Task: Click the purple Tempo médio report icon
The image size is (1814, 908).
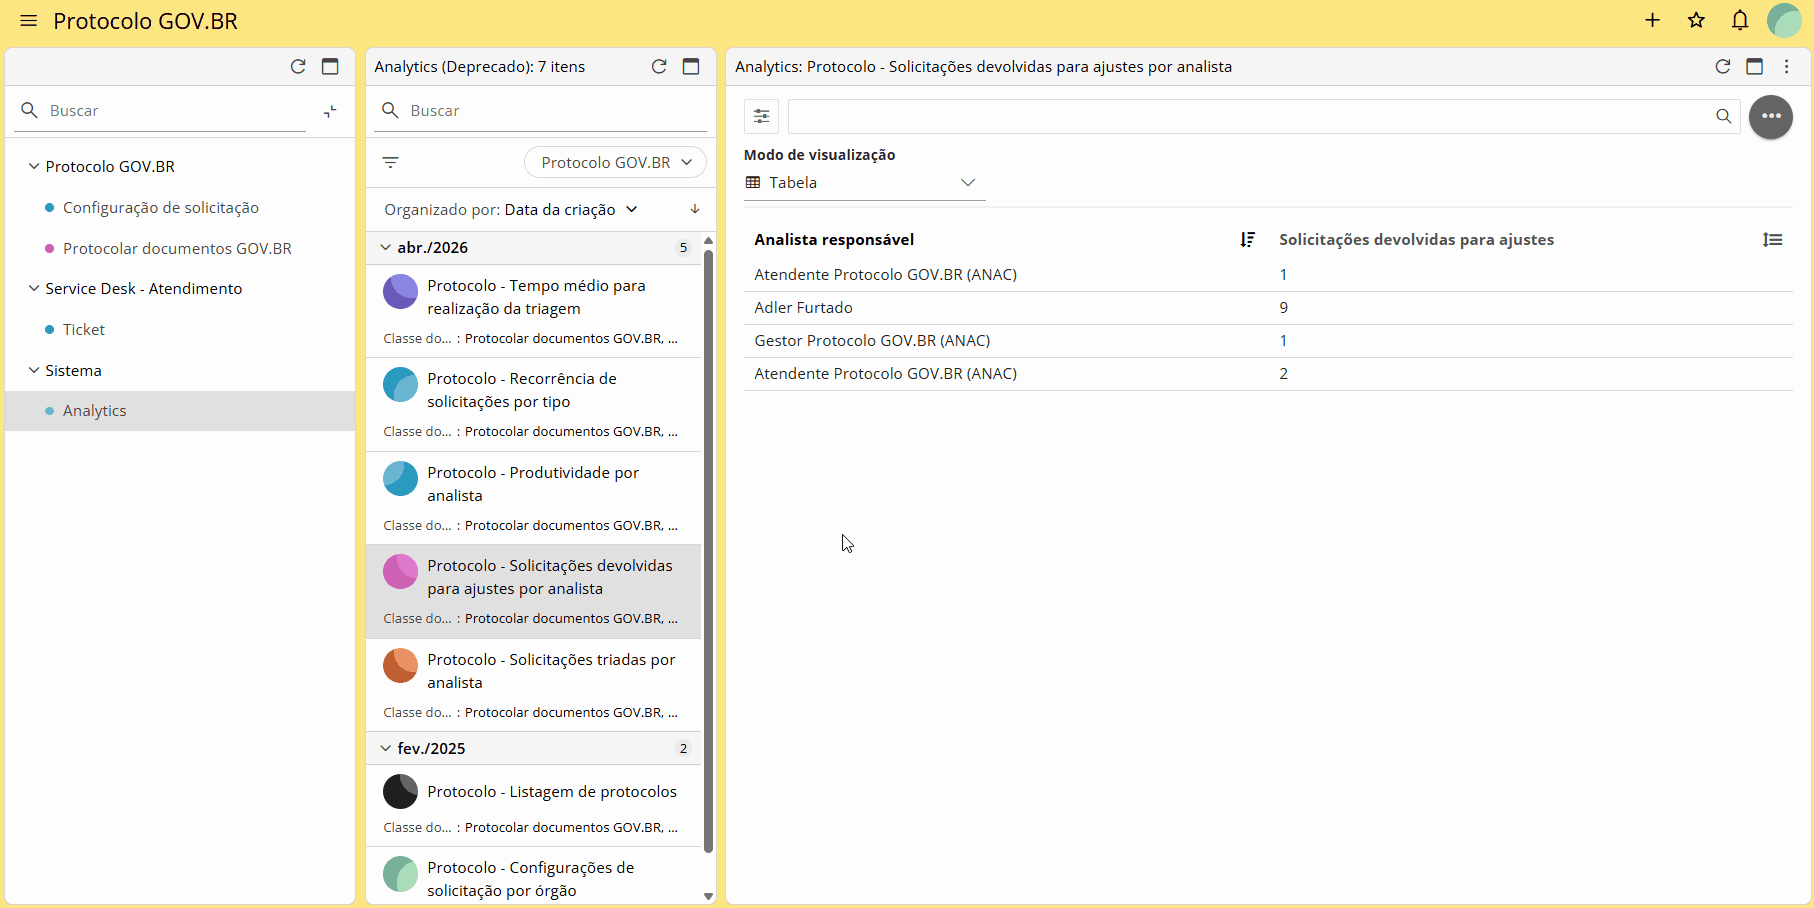Action: [400, 291]
